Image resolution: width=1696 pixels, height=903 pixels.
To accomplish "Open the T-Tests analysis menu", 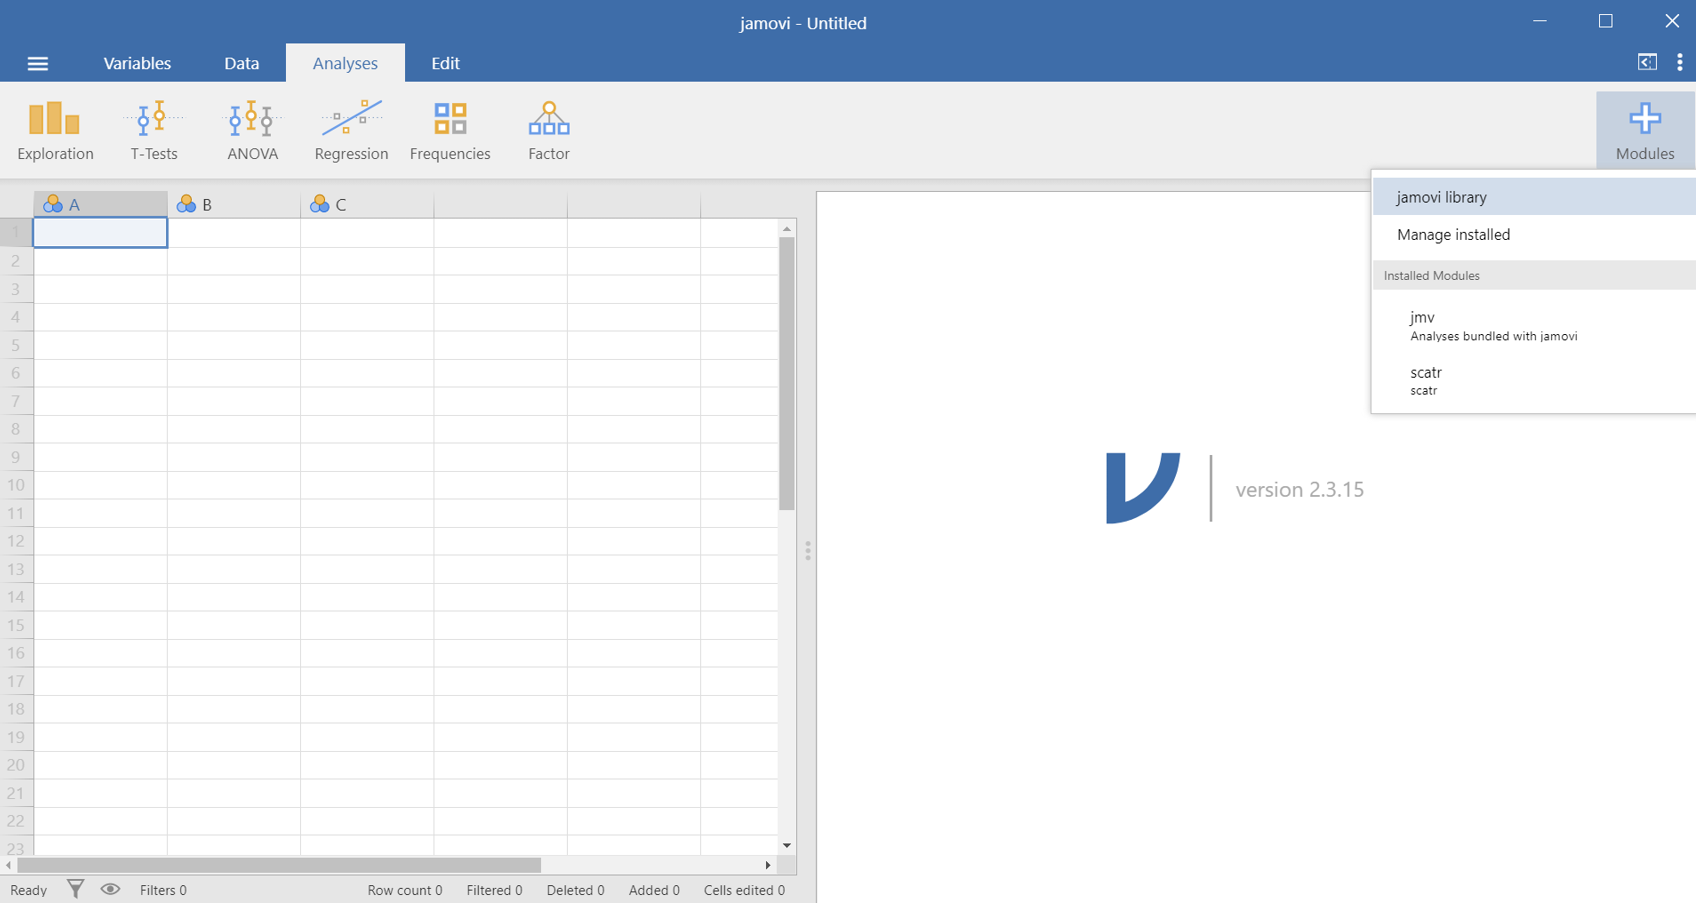I will point(154,130).
